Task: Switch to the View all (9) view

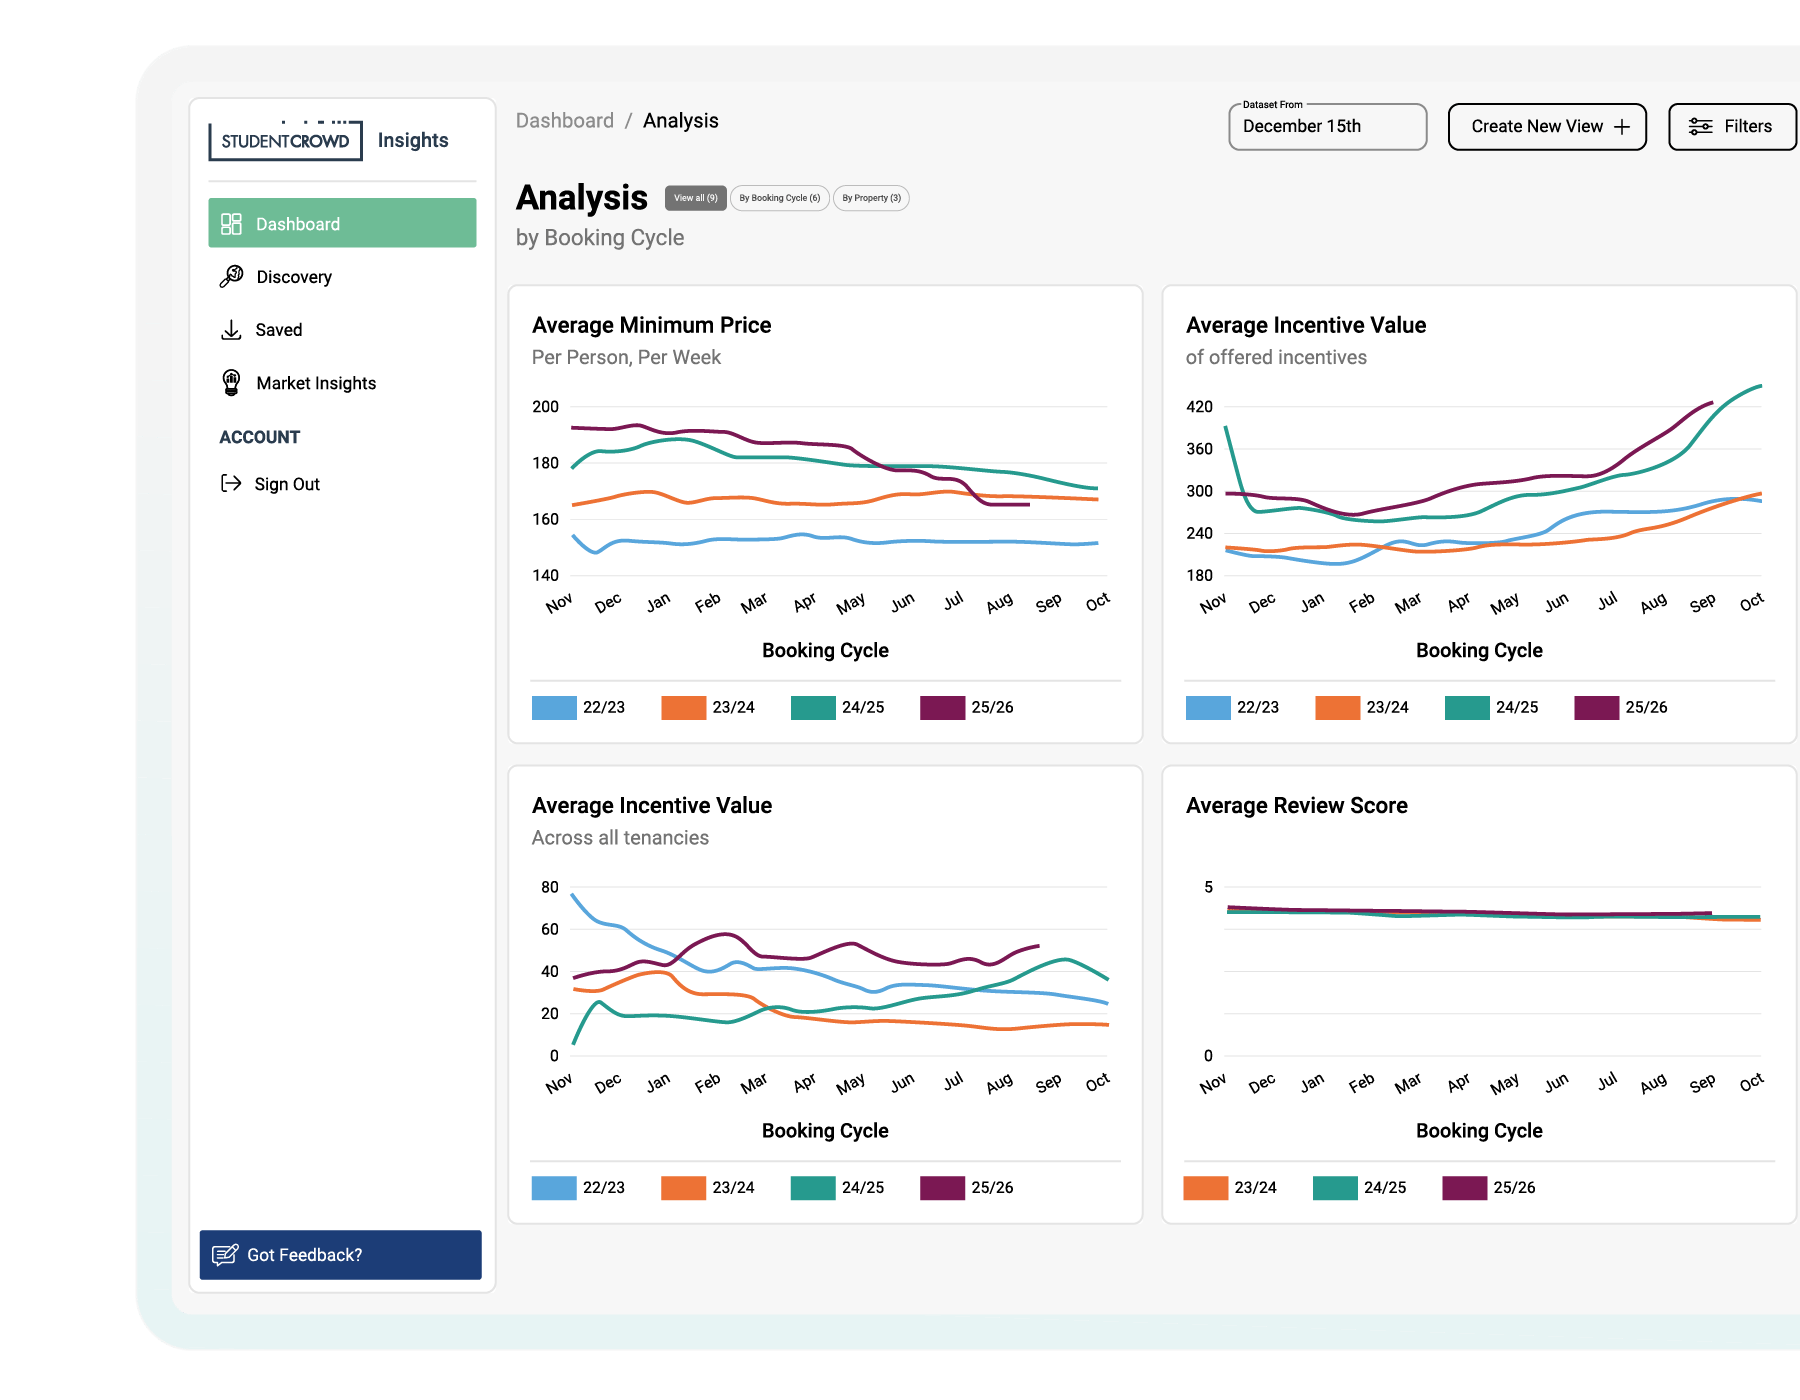Action: [696, 198]
